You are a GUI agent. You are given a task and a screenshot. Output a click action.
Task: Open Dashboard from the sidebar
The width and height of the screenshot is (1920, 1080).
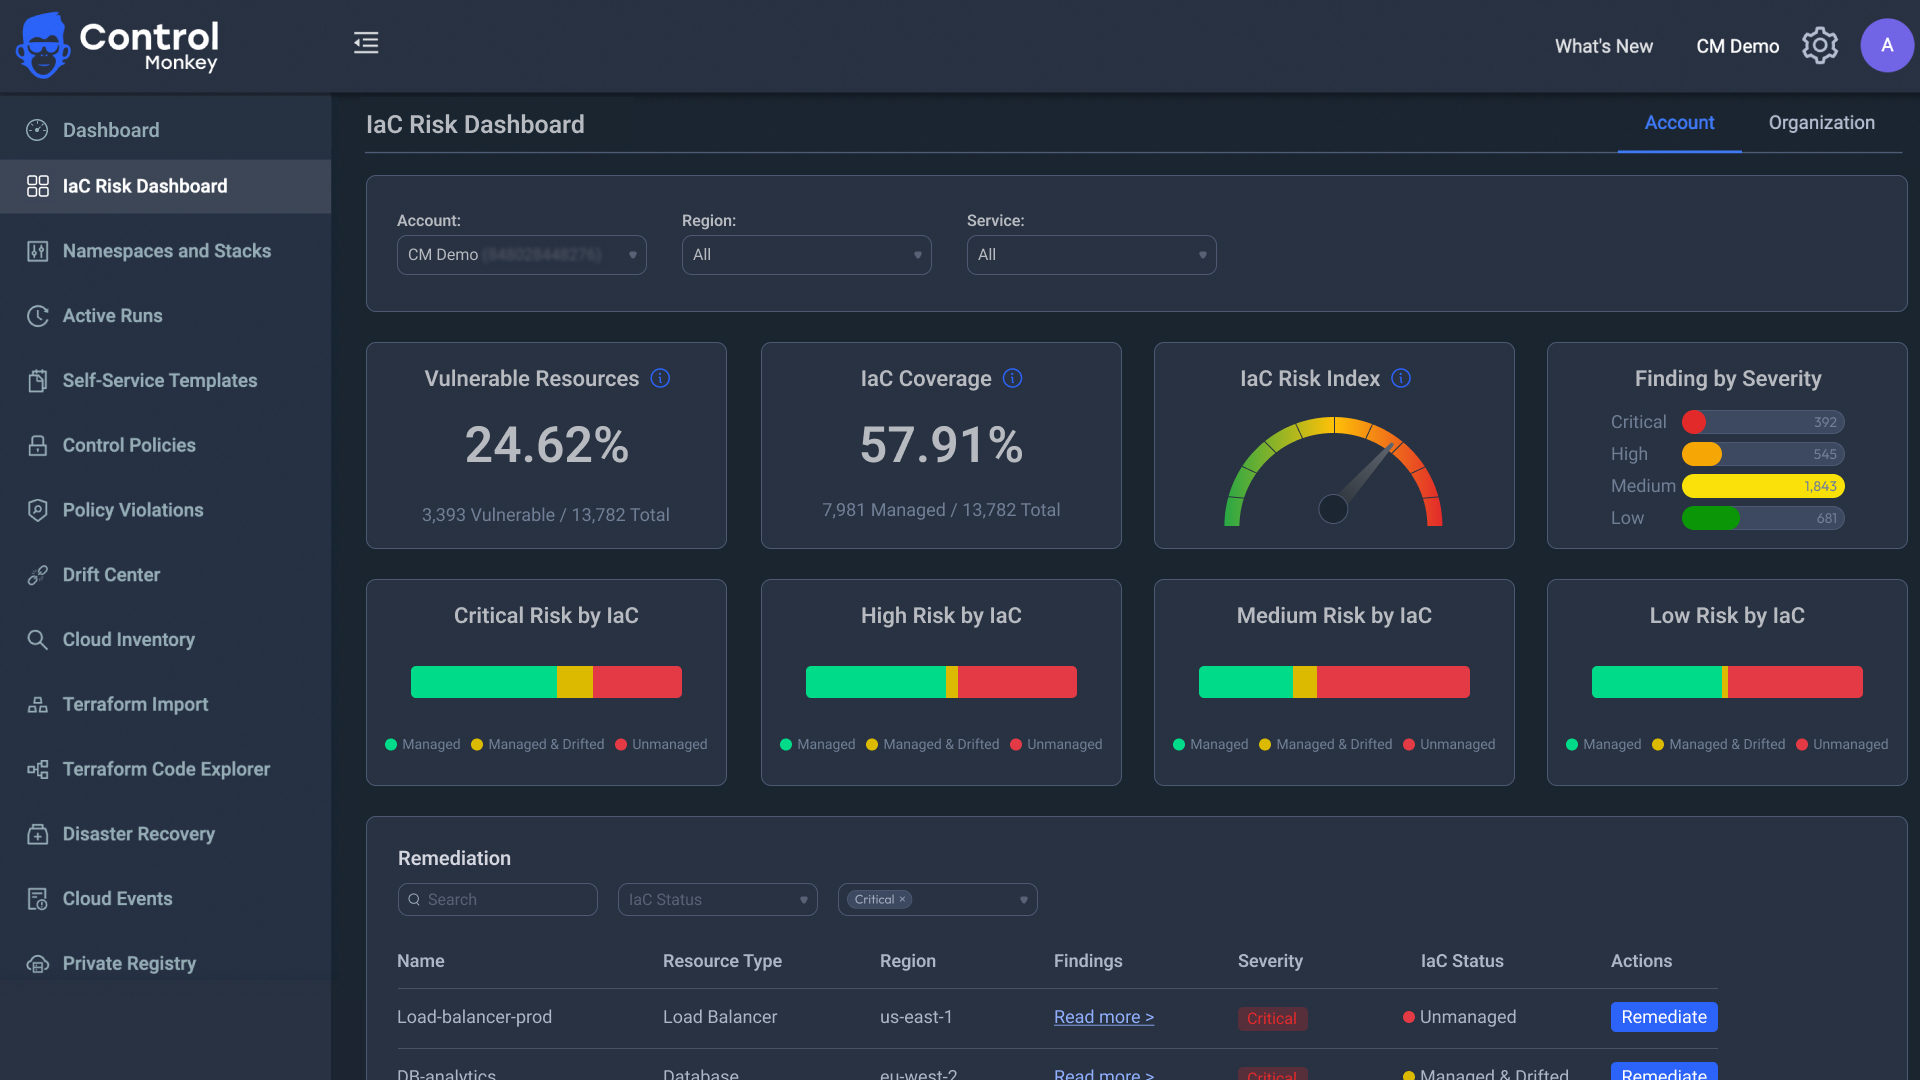click(165, 130)
